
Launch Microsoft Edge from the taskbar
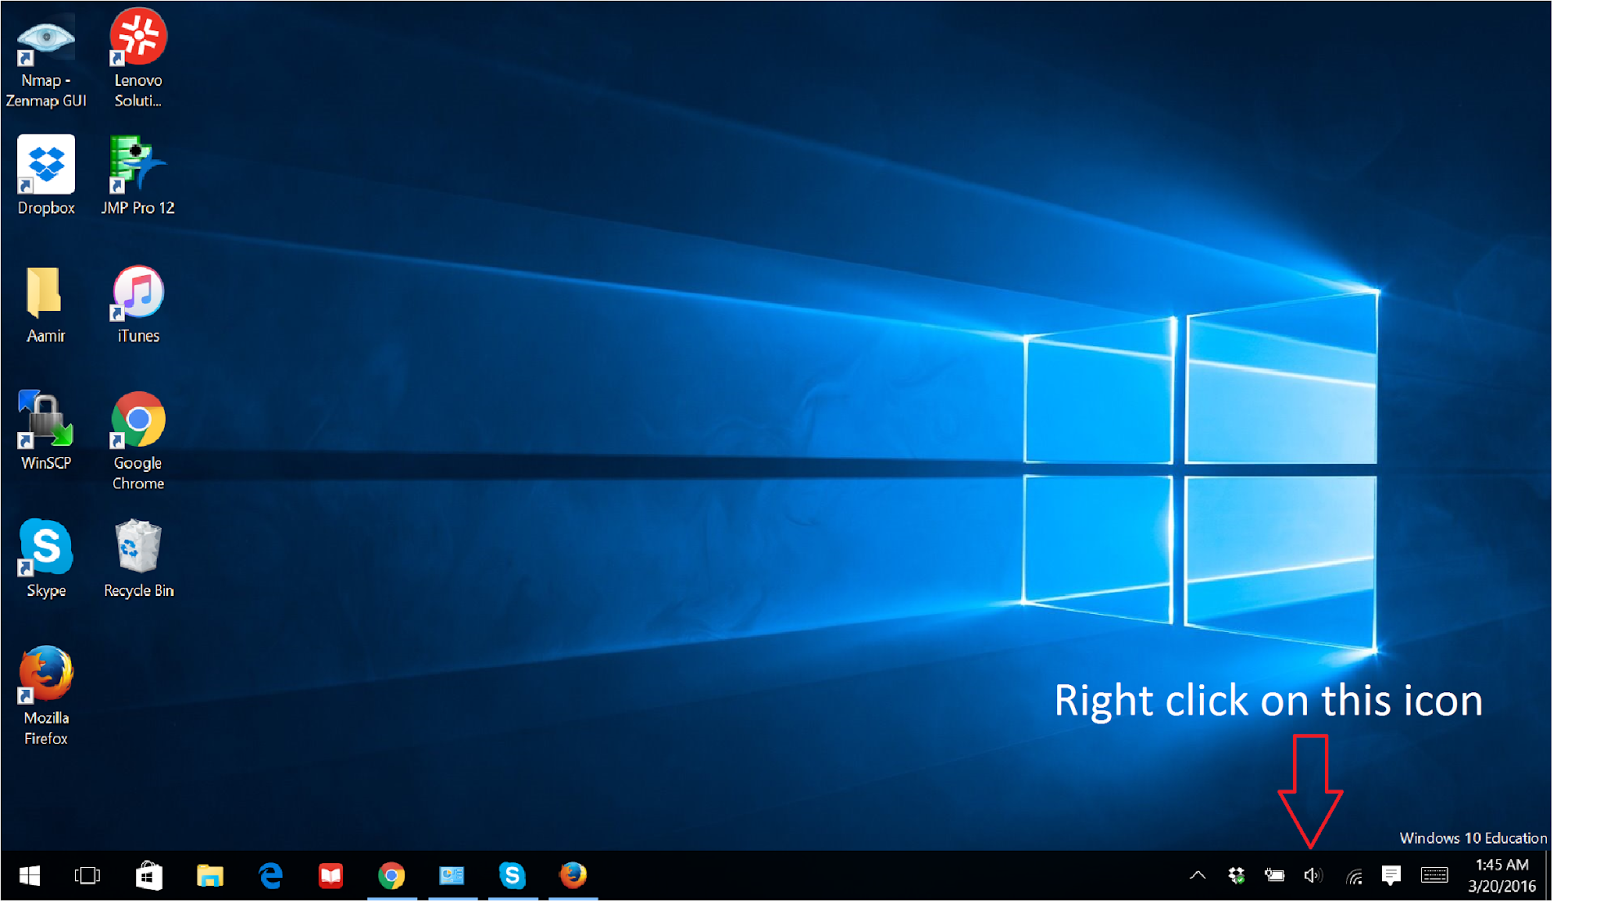click(x=270, y=875)
